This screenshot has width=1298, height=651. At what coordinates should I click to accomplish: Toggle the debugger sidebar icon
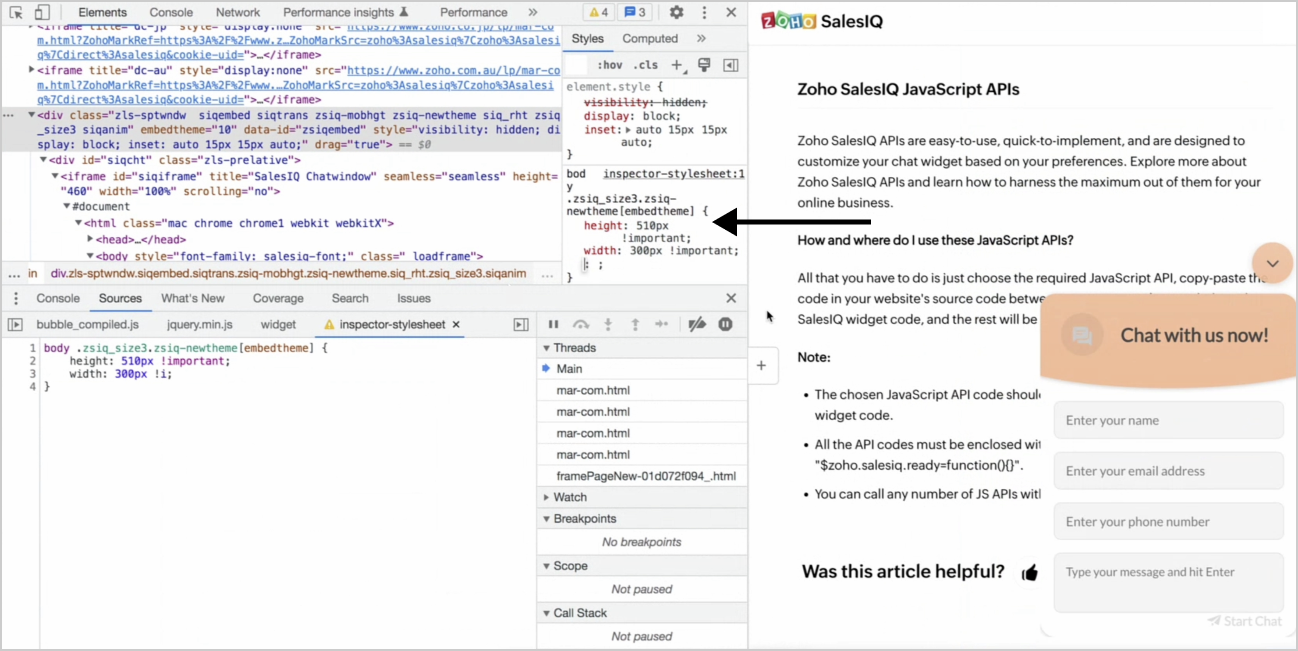point(521,324)
